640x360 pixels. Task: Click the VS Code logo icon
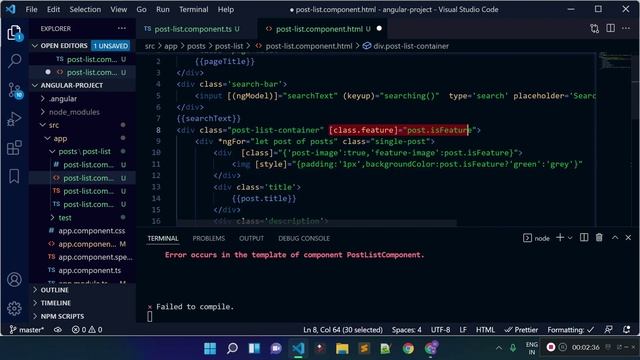tap(11, 9)
